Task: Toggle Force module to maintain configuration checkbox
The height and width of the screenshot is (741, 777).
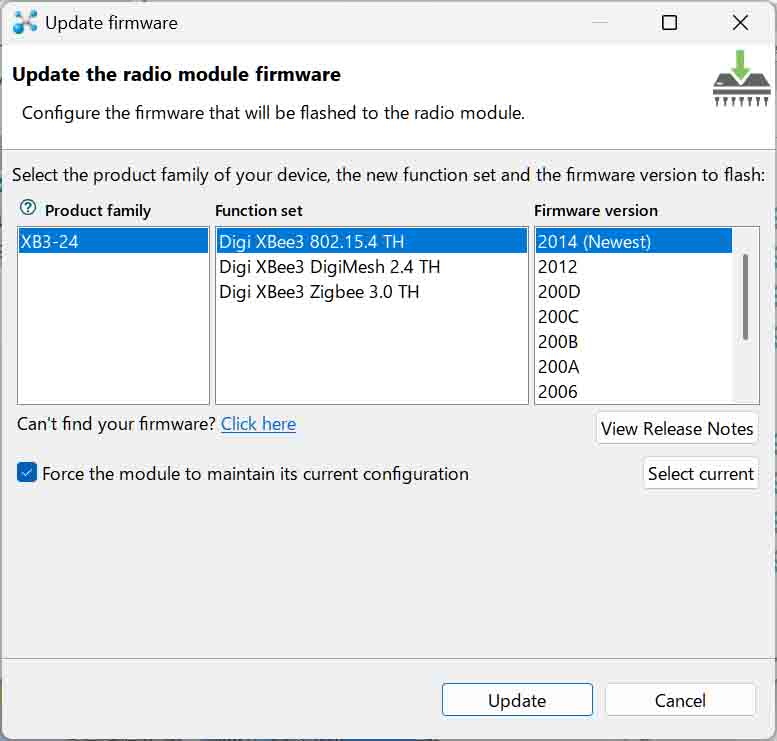Action: pos(27,472)
